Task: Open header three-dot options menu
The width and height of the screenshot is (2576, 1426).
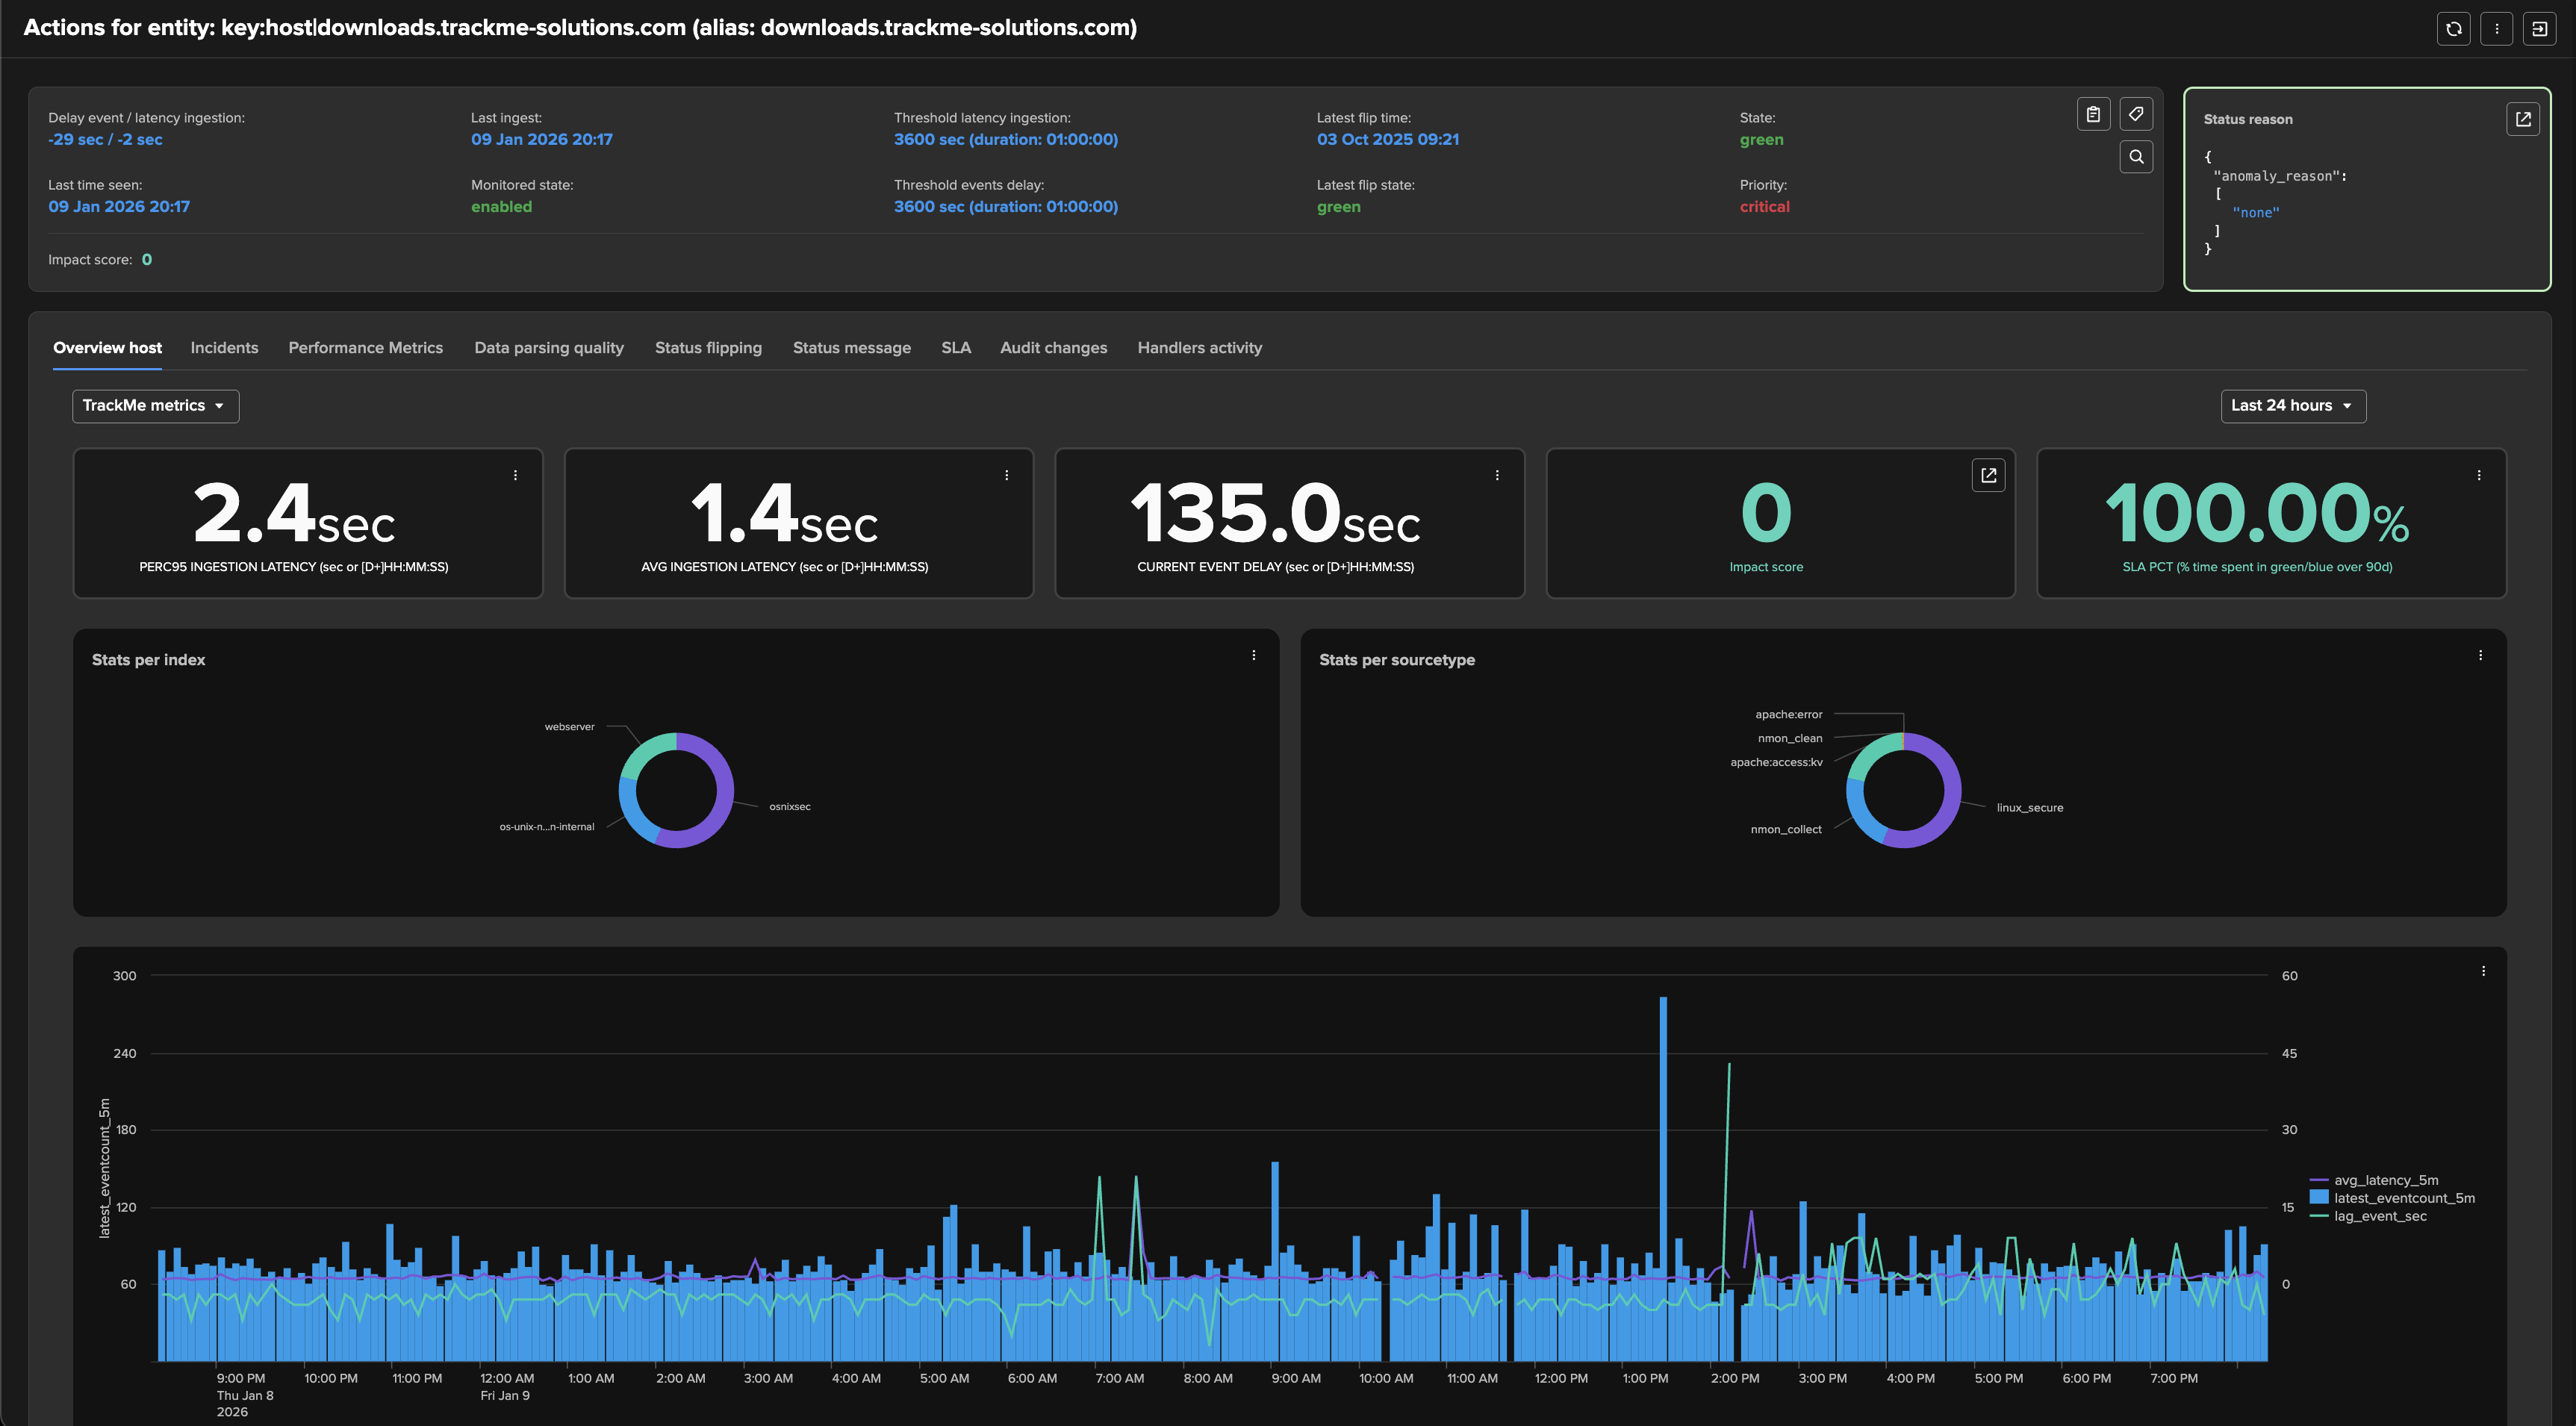Action: click(2496, 29)
